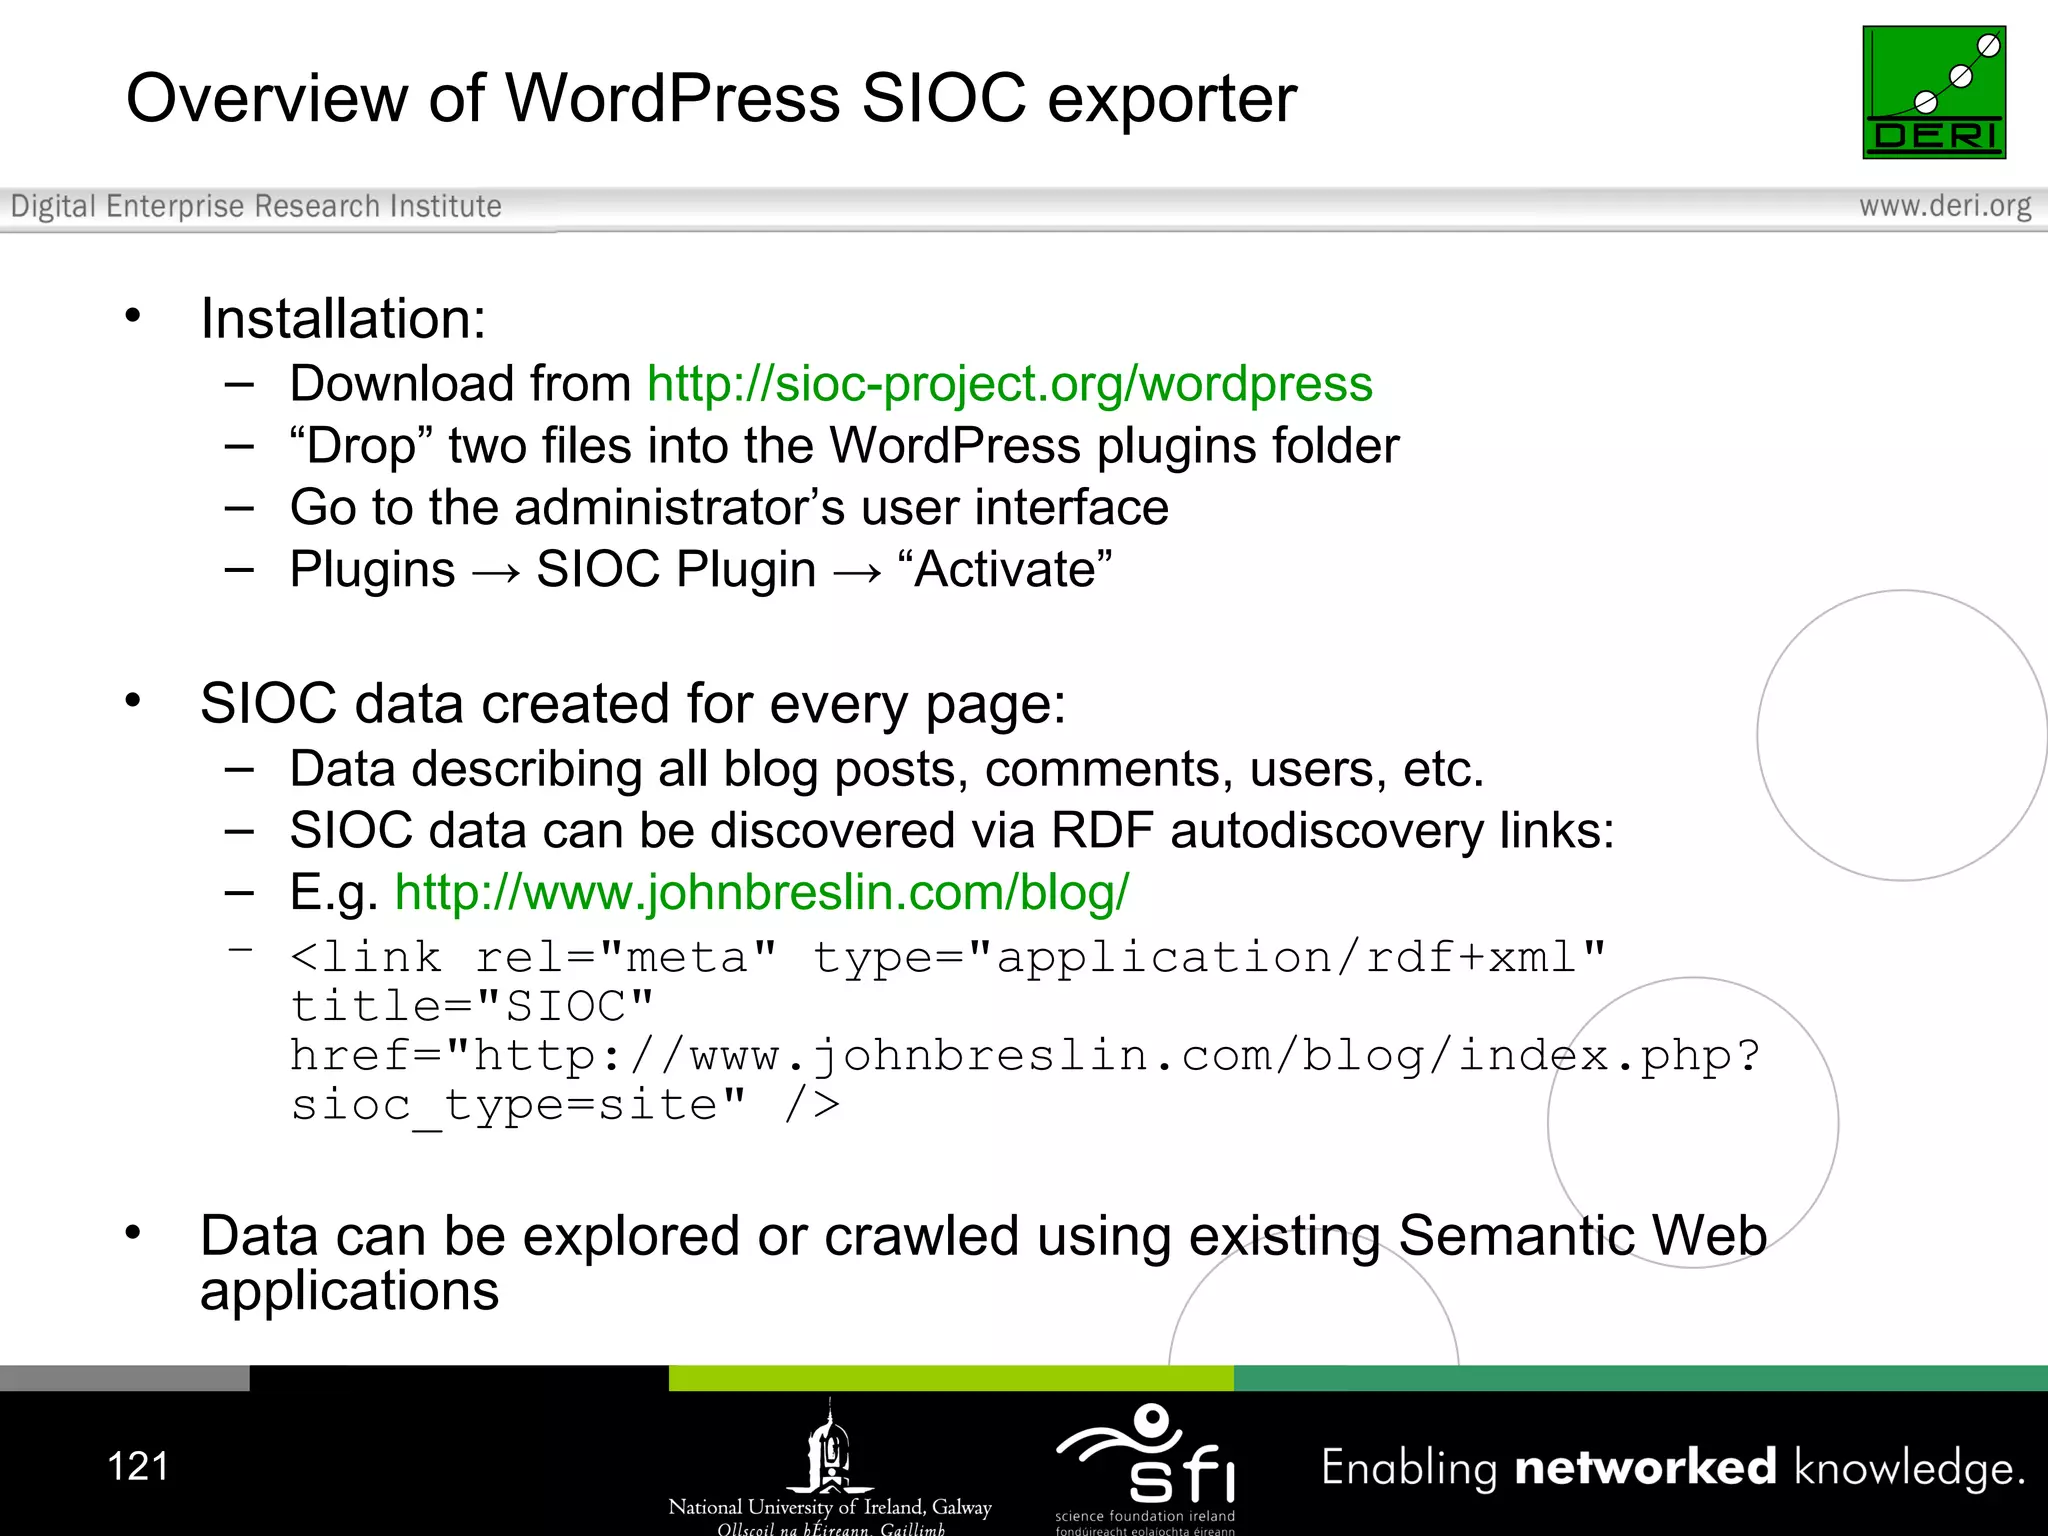Click the slide title 'Overview of WordPress SIOC exporter'
This screenshot has height=1536, width=2048.
click(711, 98)
